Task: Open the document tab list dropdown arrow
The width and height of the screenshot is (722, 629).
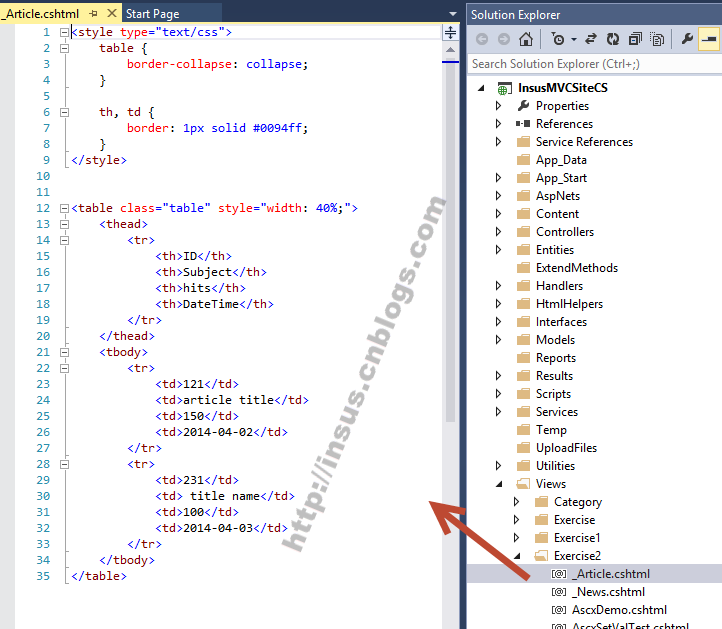Action: point(453,14)
